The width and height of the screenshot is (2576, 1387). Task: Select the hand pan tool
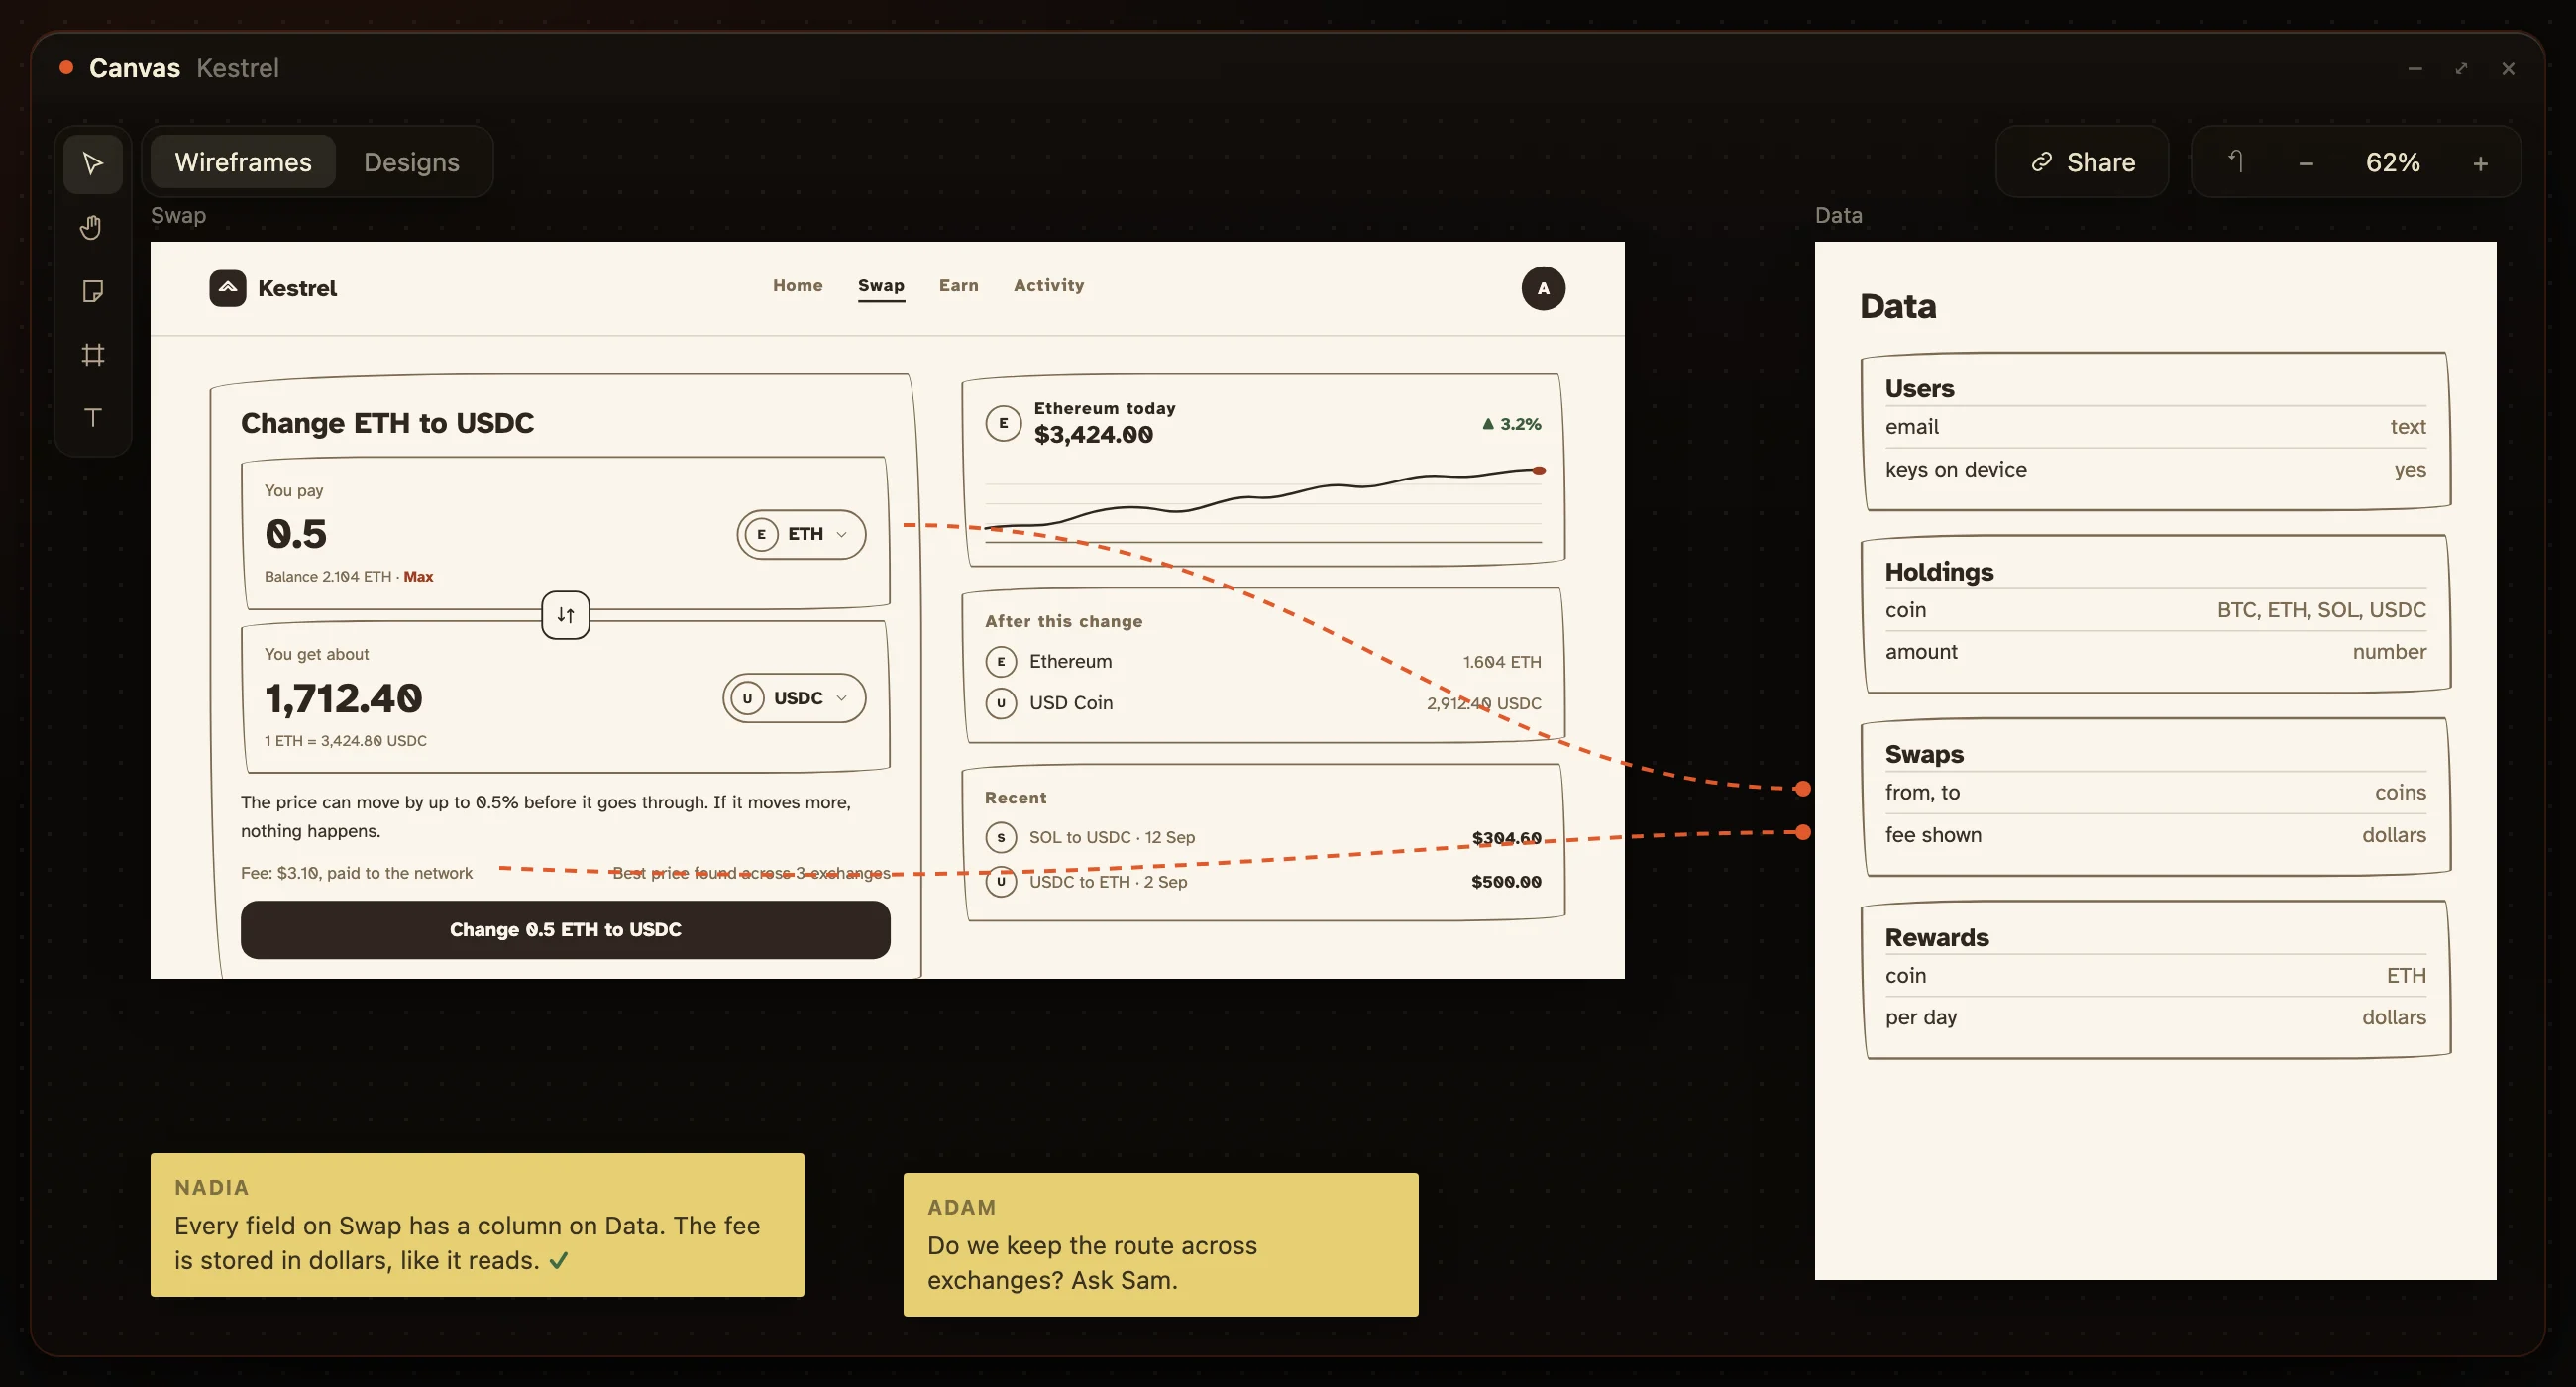[92, 227]
